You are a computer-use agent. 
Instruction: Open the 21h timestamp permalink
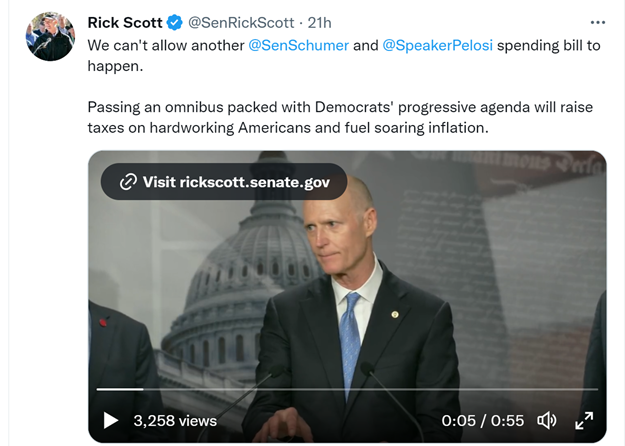(x=319, y=23)
